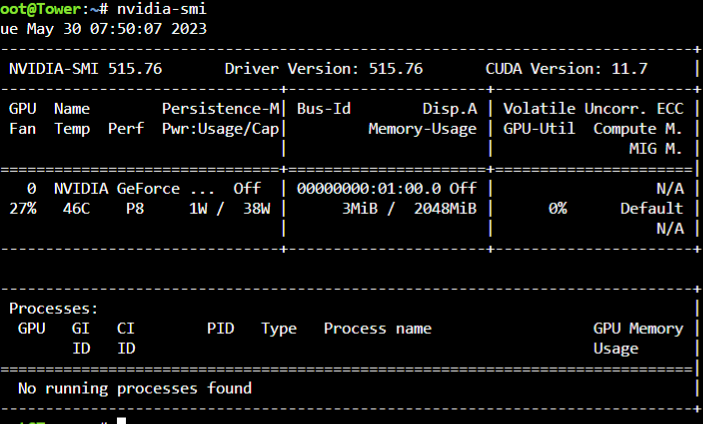Click the Persistence-M 'Off' value after the GPU name
This screenshot has height=424, width=703.
tap(247, 189)
